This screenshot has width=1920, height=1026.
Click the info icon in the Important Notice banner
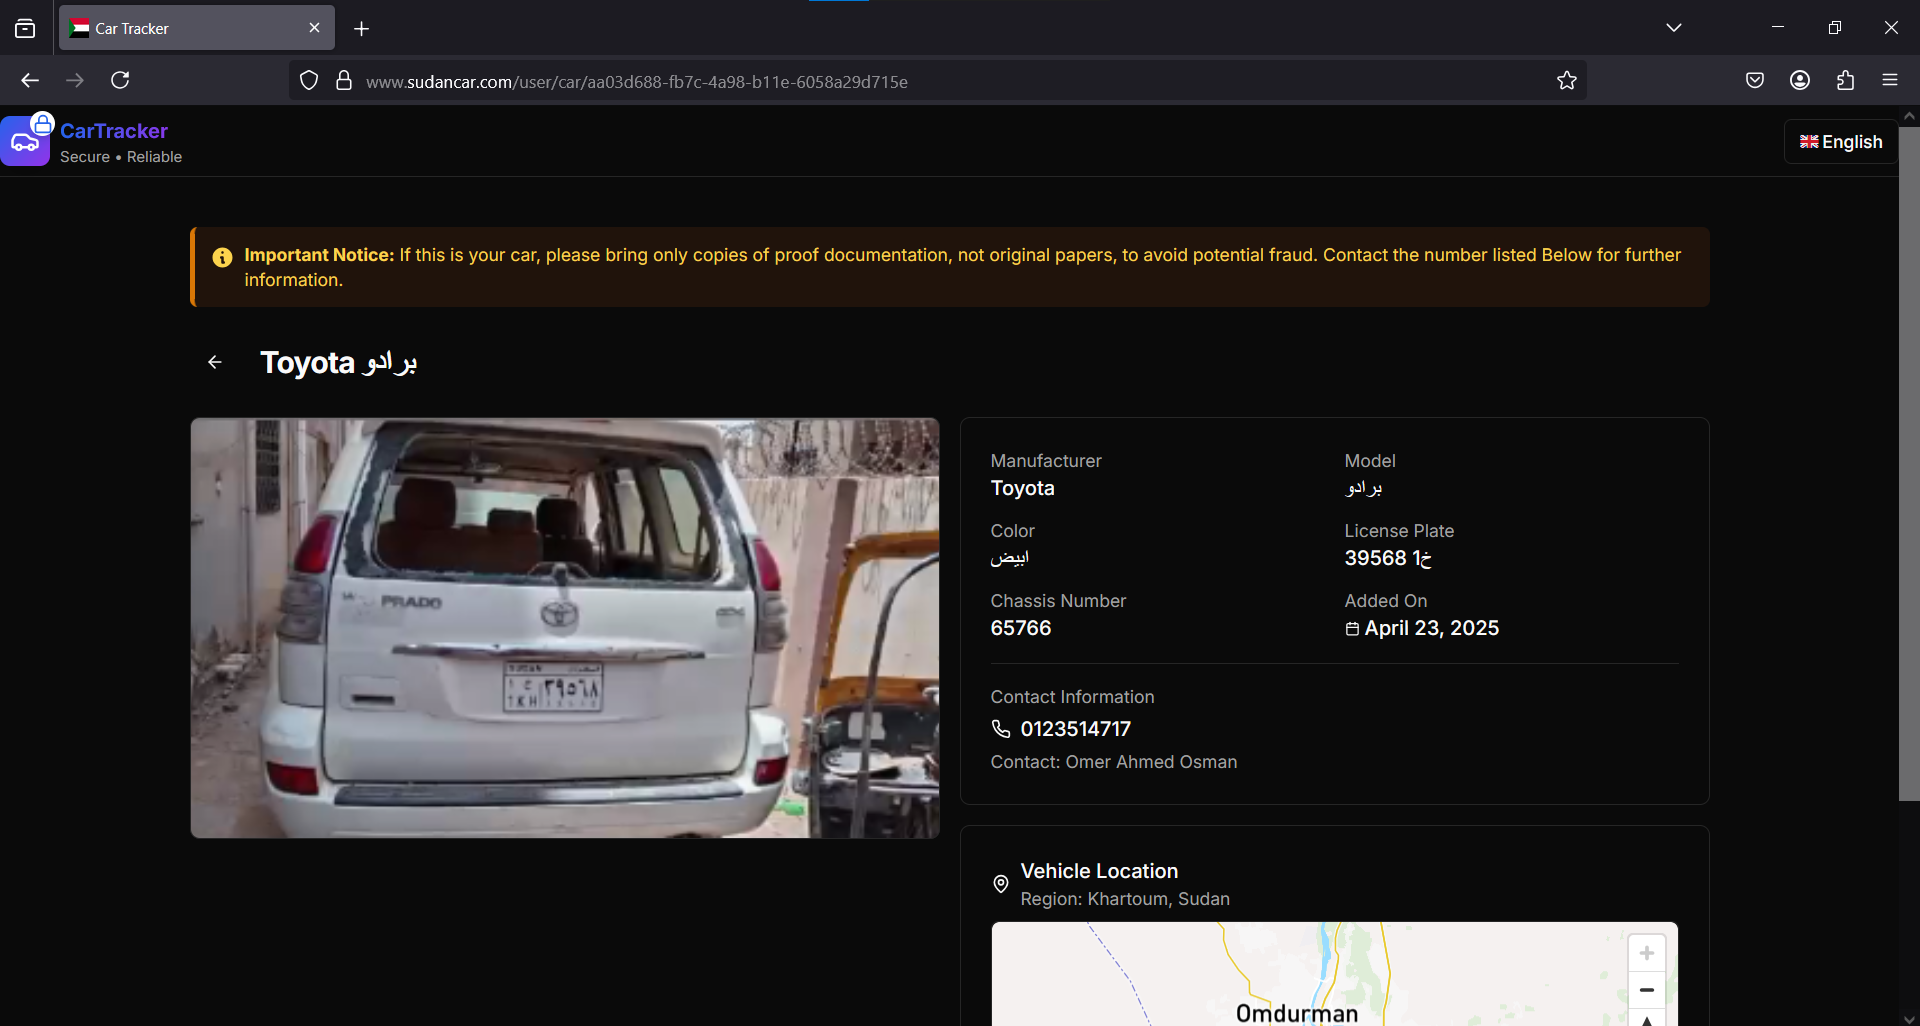[221, 257]
